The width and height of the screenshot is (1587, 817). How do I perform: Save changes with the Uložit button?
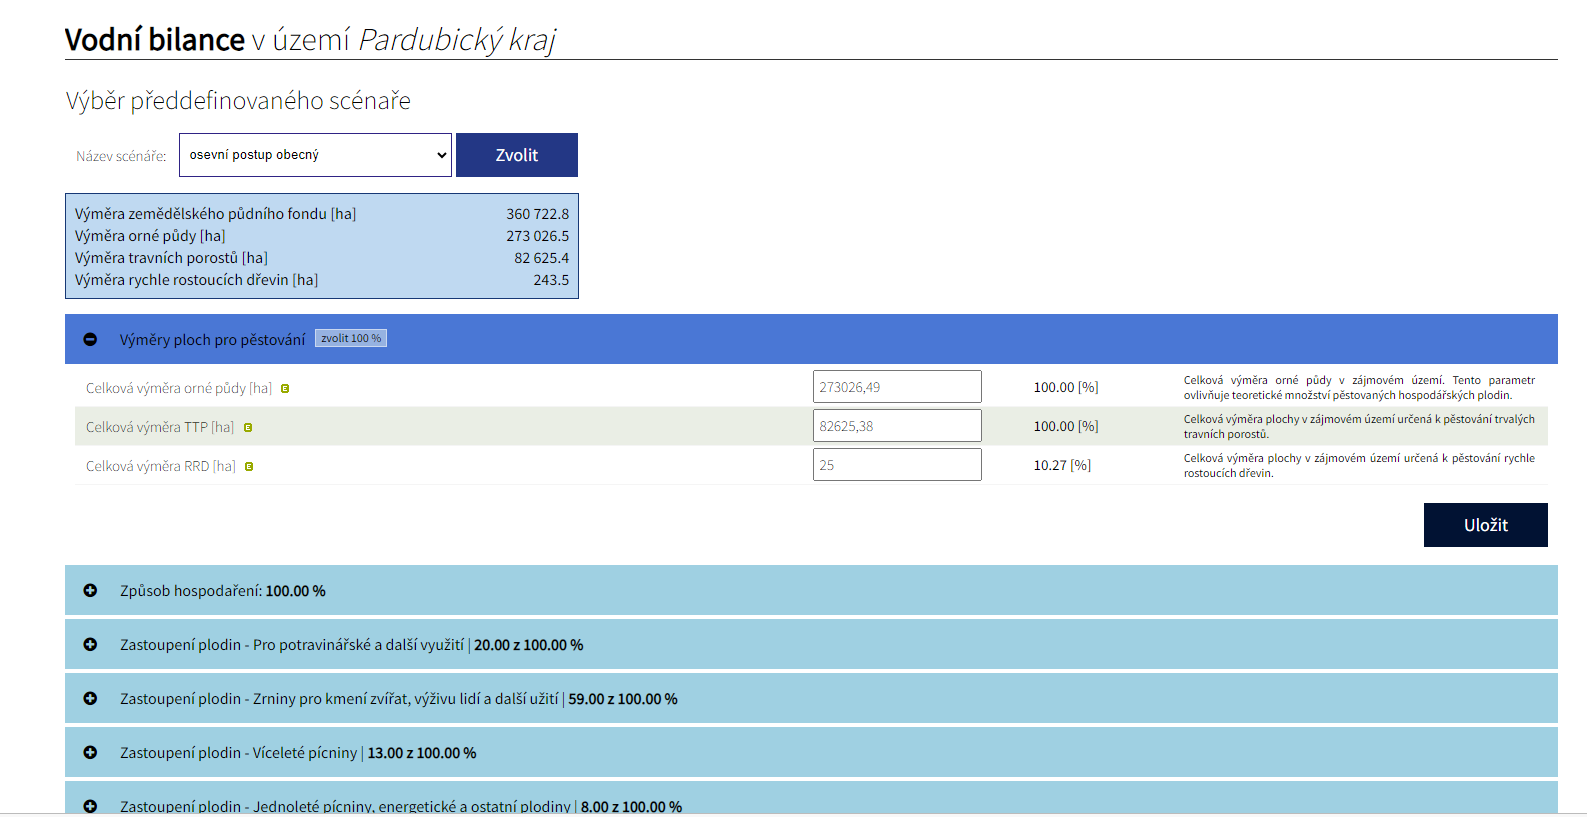click(x=1485, y=525)
